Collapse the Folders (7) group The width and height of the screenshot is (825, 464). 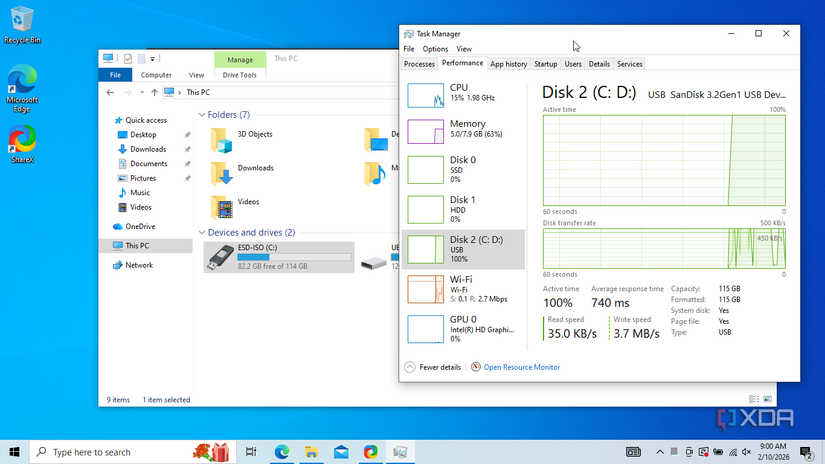pyautogui.click(x=202, y=115)
